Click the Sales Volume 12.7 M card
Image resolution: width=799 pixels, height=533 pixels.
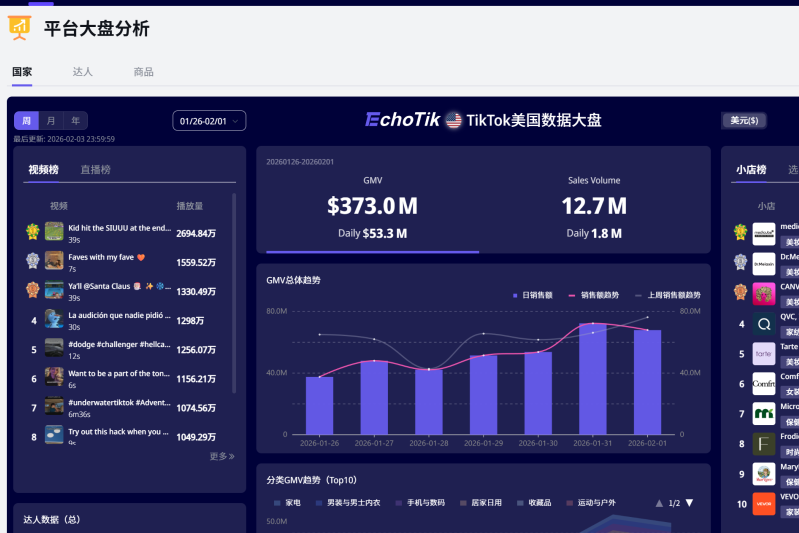(x=594, y=209)
